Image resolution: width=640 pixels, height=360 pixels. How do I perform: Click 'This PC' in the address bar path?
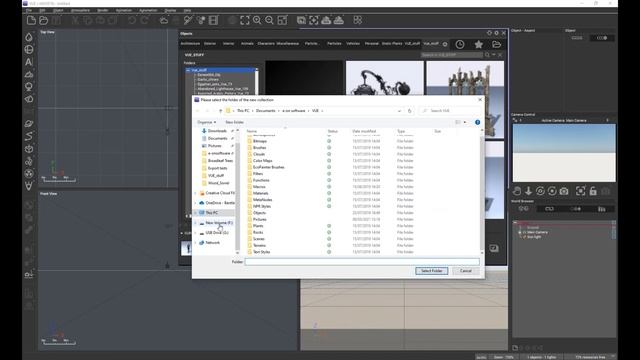(243, 111)
